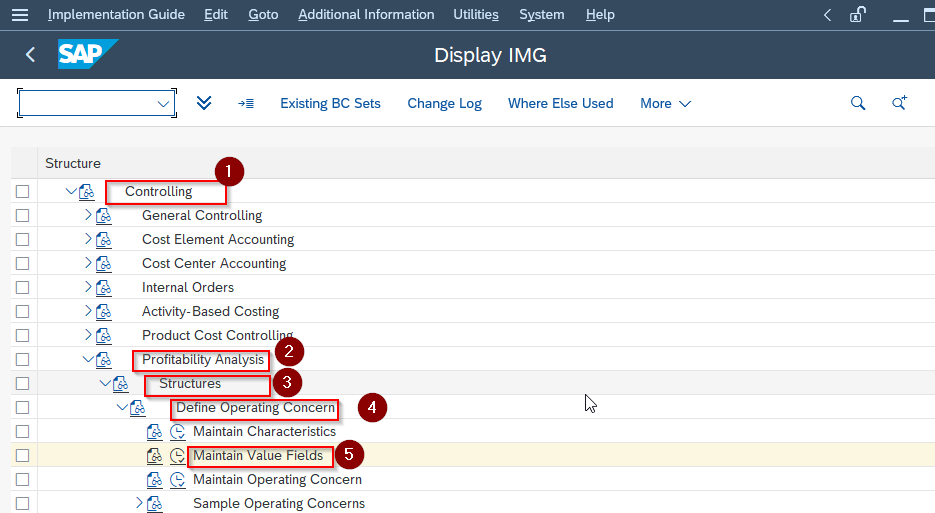Tick the checkbox for Define Operating Concern row
935x513 pixels.
(x=23, y=407)
